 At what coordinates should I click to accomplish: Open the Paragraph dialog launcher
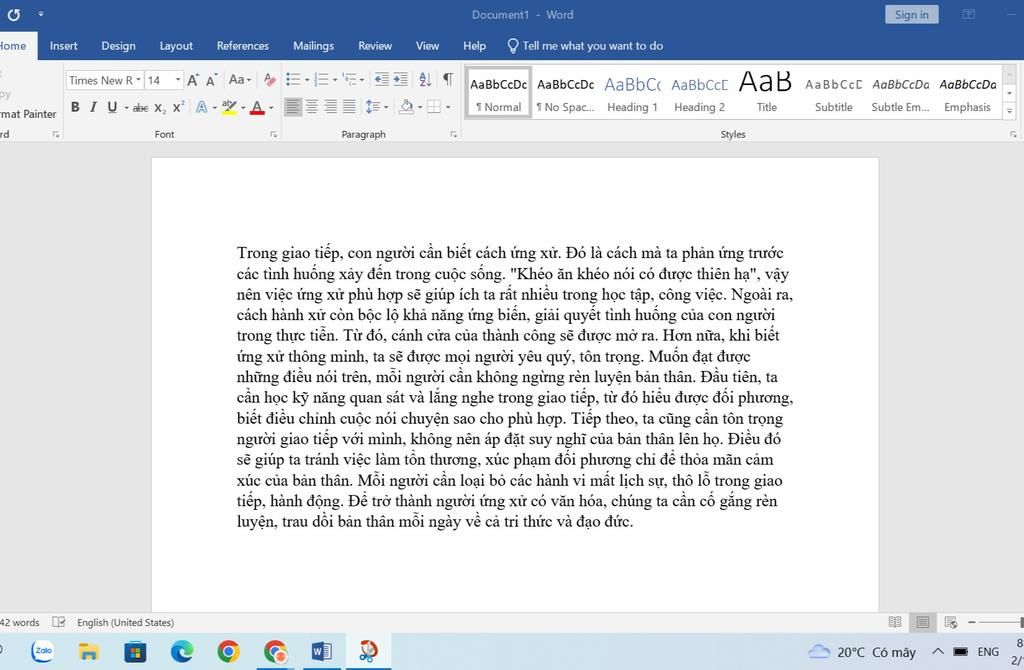(453, 135)
